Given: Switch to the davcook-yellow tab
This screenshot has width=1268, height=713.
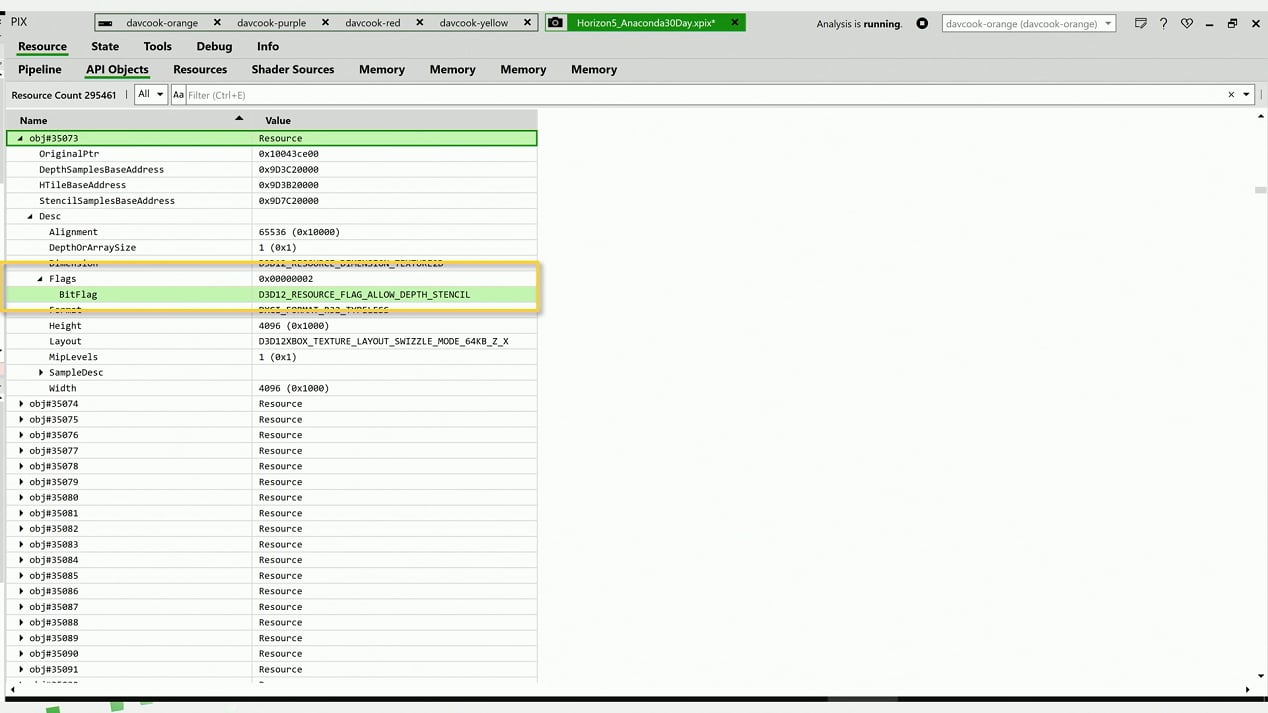Looking at the screenshot, I should 474,22.
